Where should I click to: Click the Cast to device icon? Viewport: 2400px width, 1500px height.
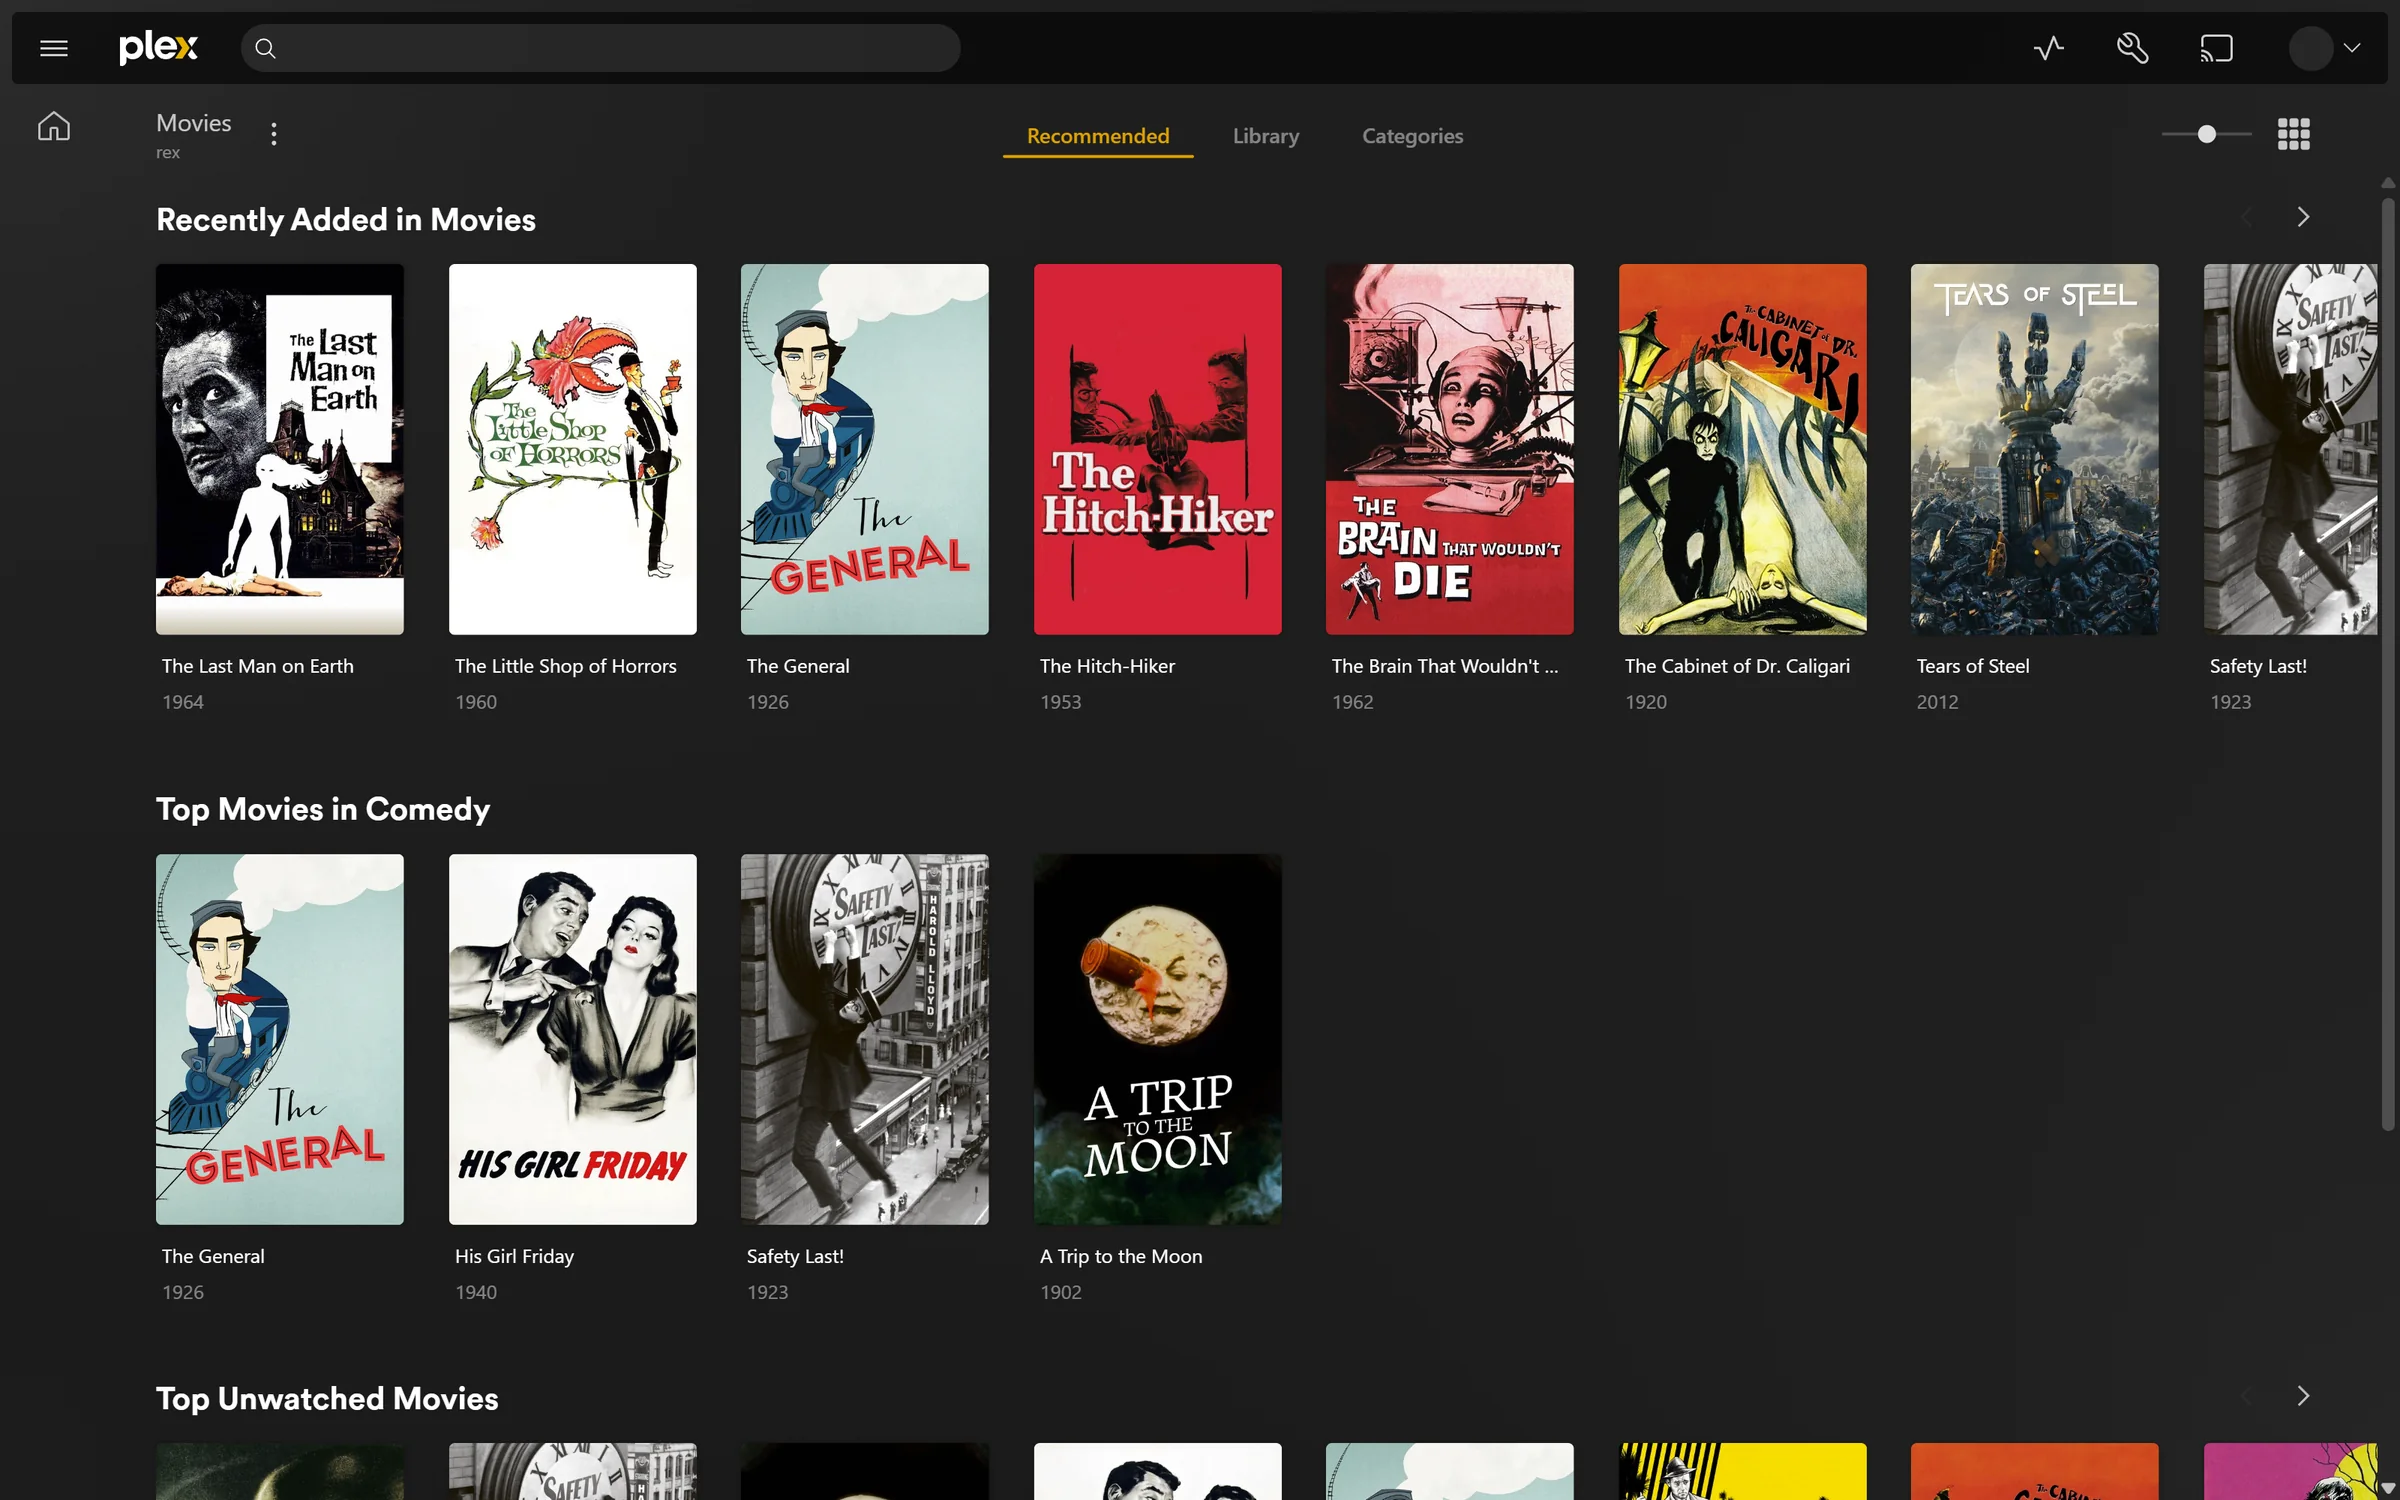coord(2216,48)
